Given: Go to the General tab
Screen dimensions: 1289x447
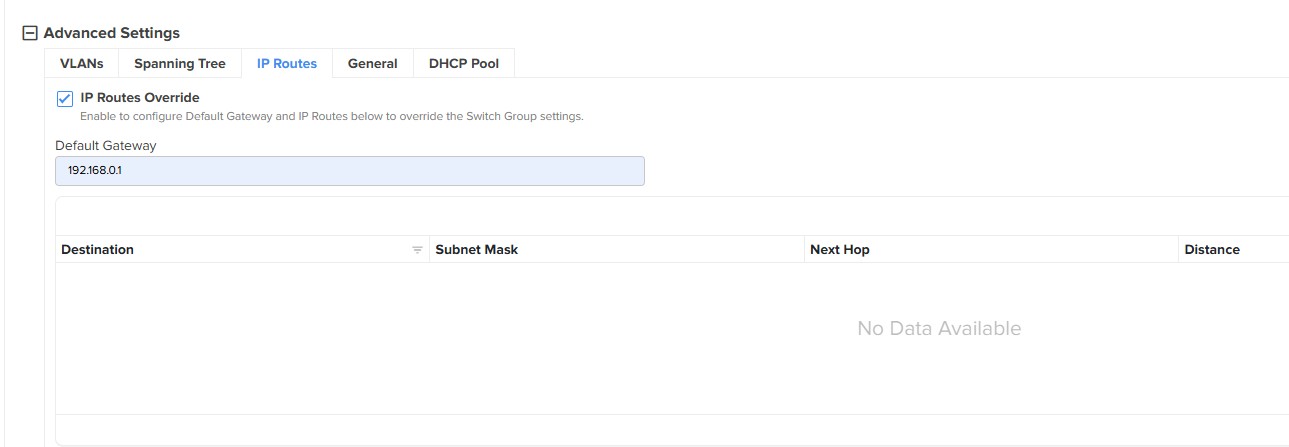Looking at the screenshot, I should click(373, 63).
